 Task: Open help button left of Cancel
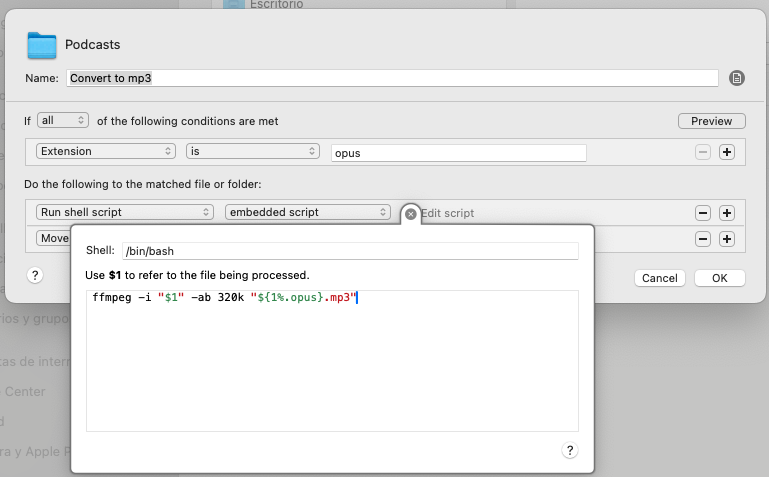click(35, 275)
